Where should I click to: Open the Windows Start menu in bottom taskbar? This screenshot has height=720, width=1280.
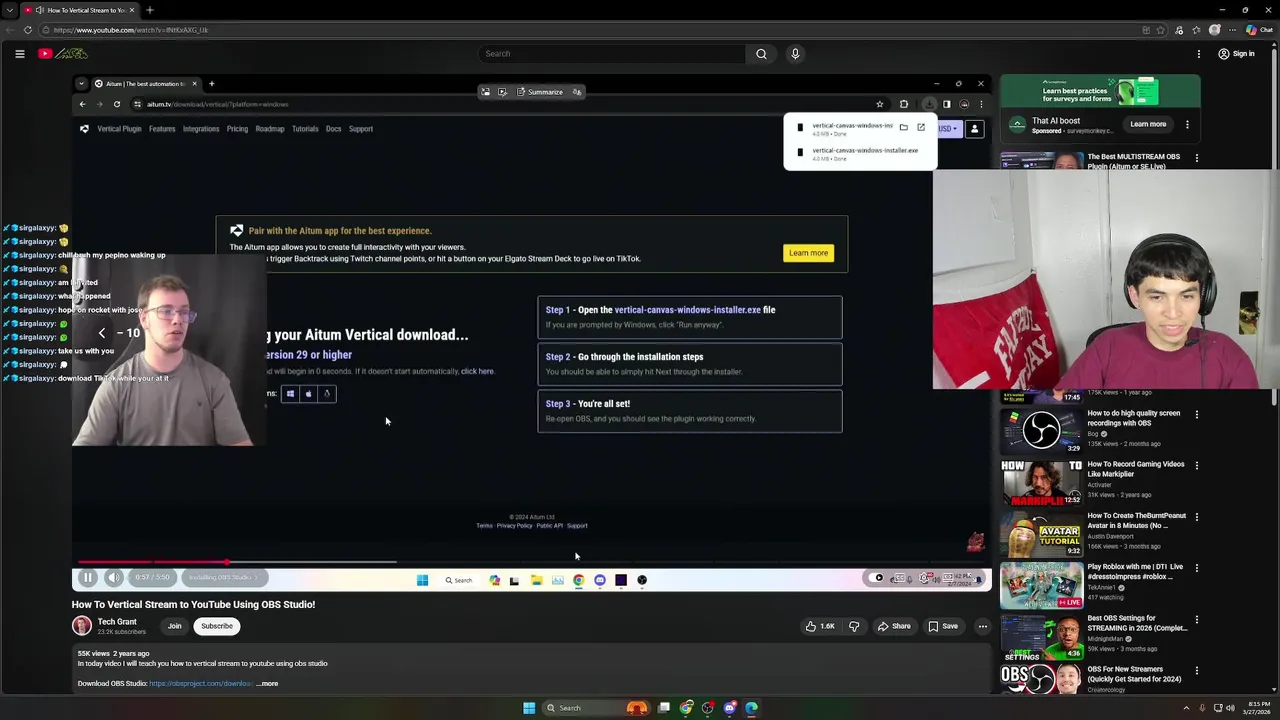[529, 708]
